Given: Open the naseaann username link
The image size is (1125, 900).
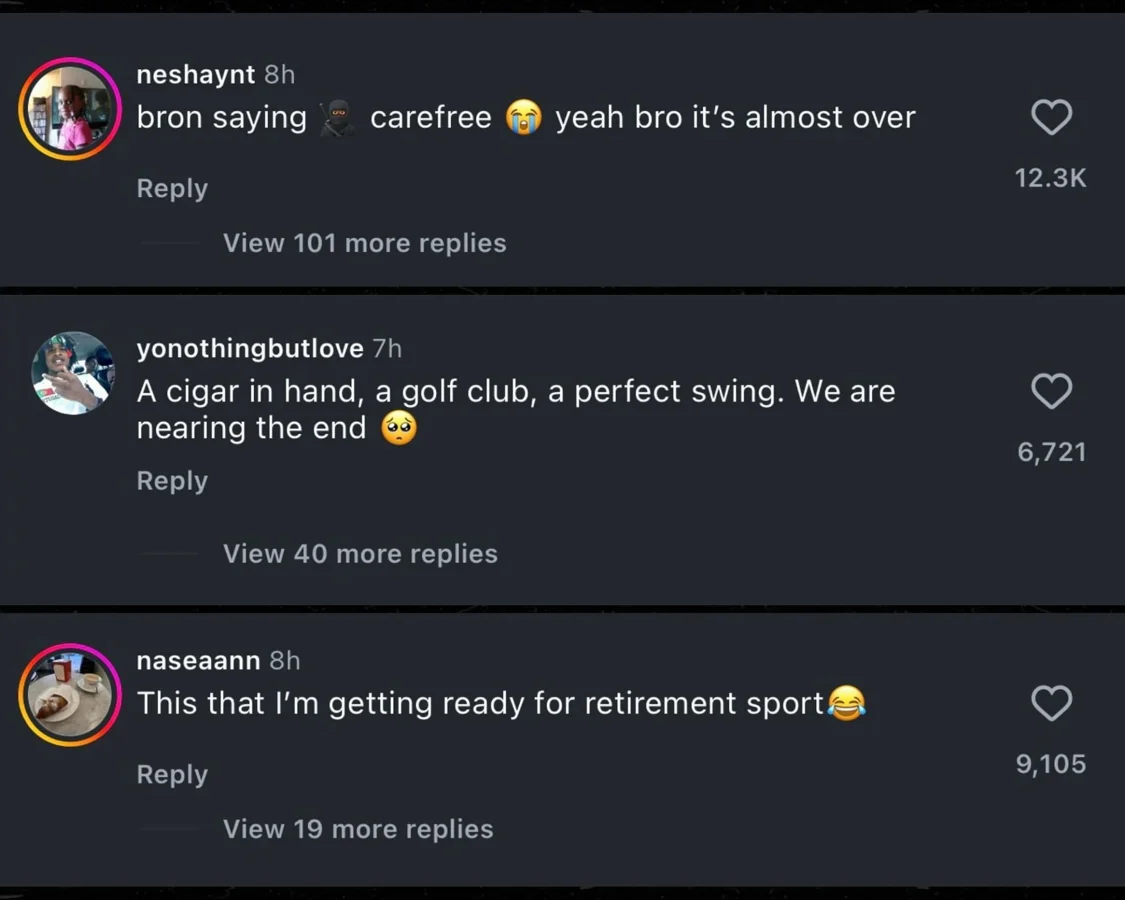Looking at the screenshot, I should tap(198, 661).
